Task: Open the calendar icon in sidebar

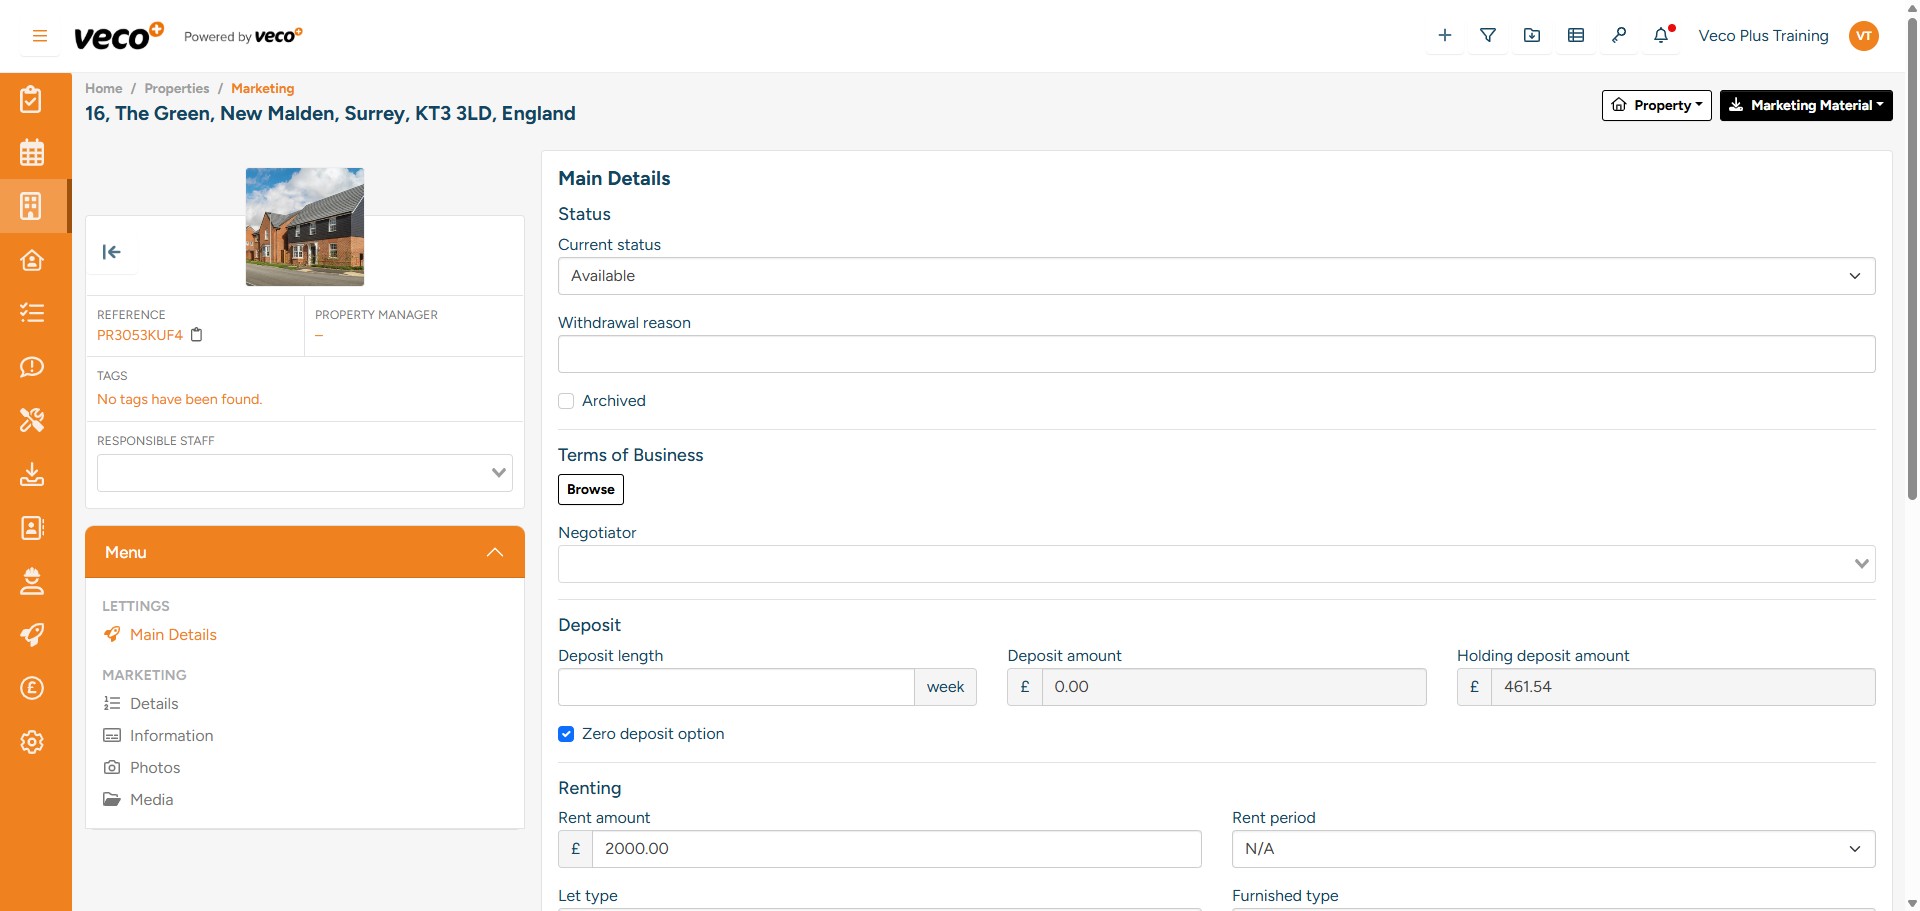Action: point(32,153)
